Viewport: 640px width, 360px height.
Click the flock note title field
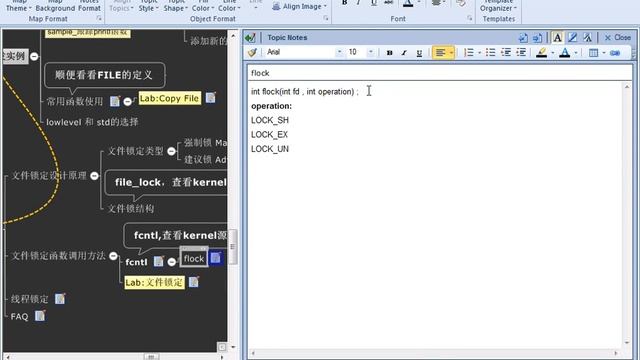click(x=440, y=73)
